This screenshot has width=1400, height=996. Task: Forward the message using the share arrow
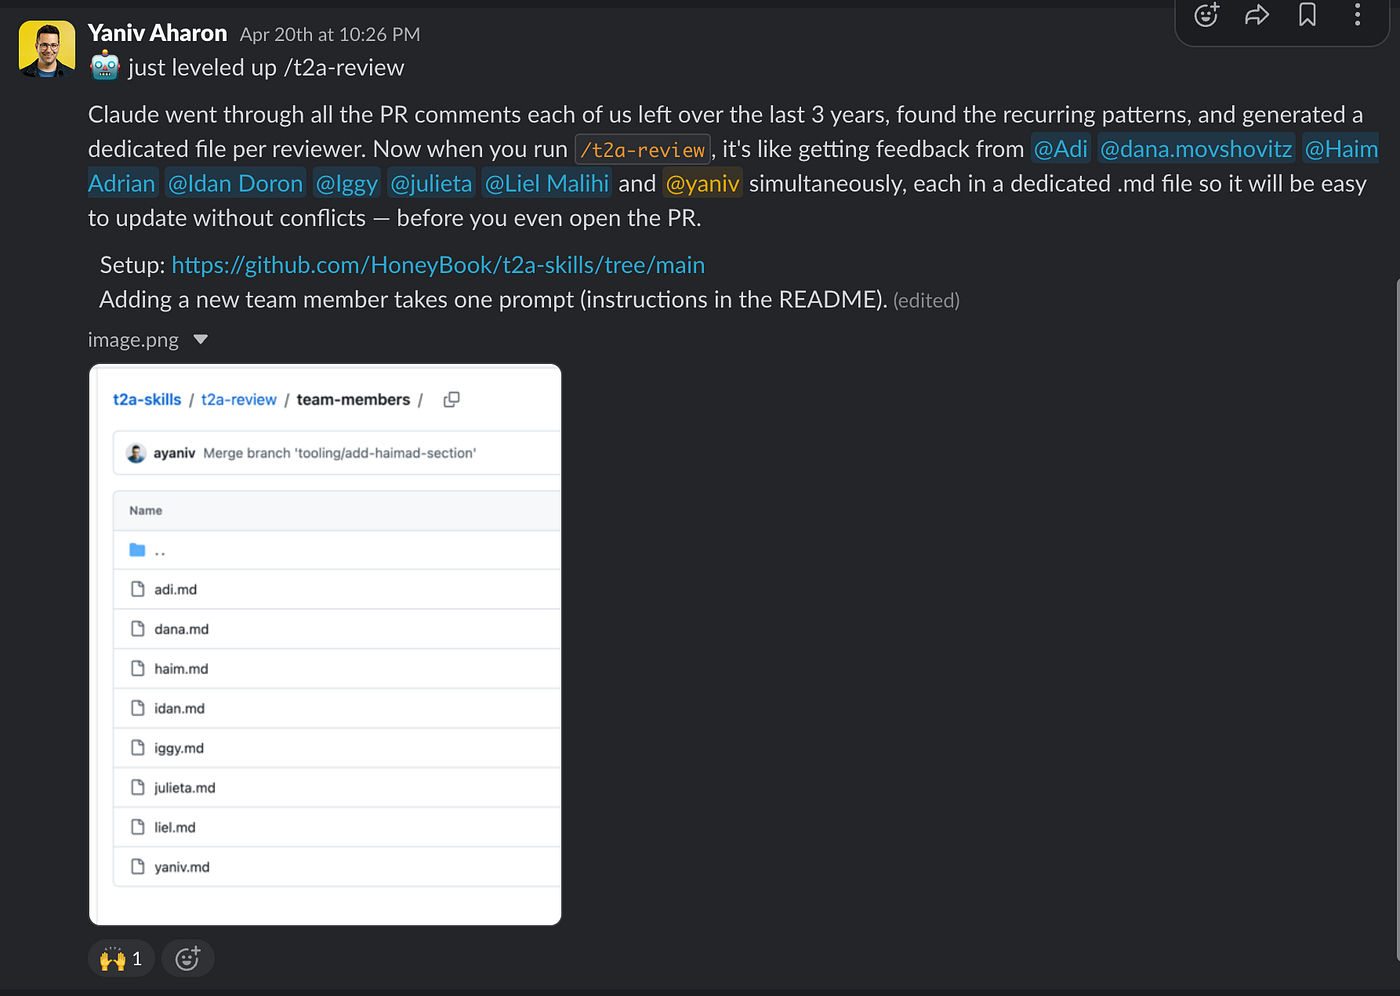(x=1257, y=15)
